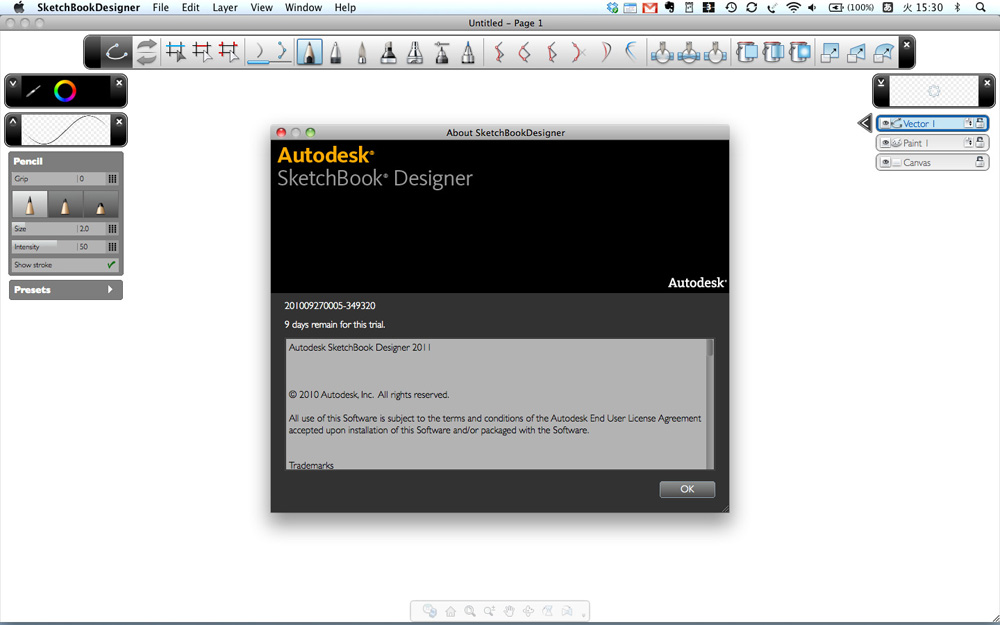Choose the third blunt pencil tip shape
The image size is (1000, 625).
(101, 205)
